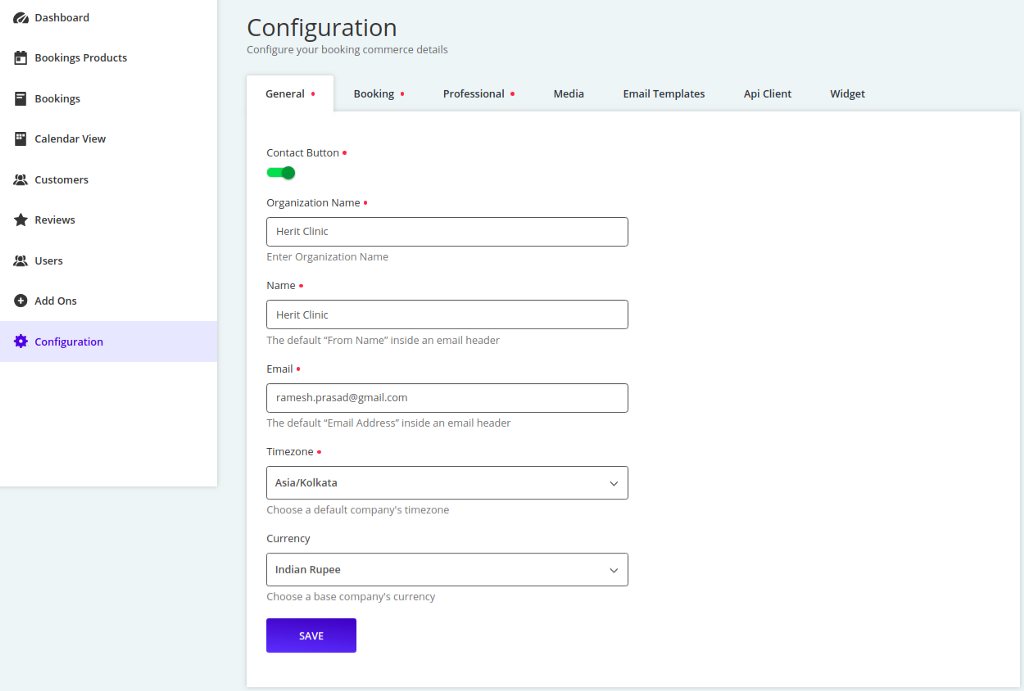Click the Organization Name input field

[x=446, y=232]
